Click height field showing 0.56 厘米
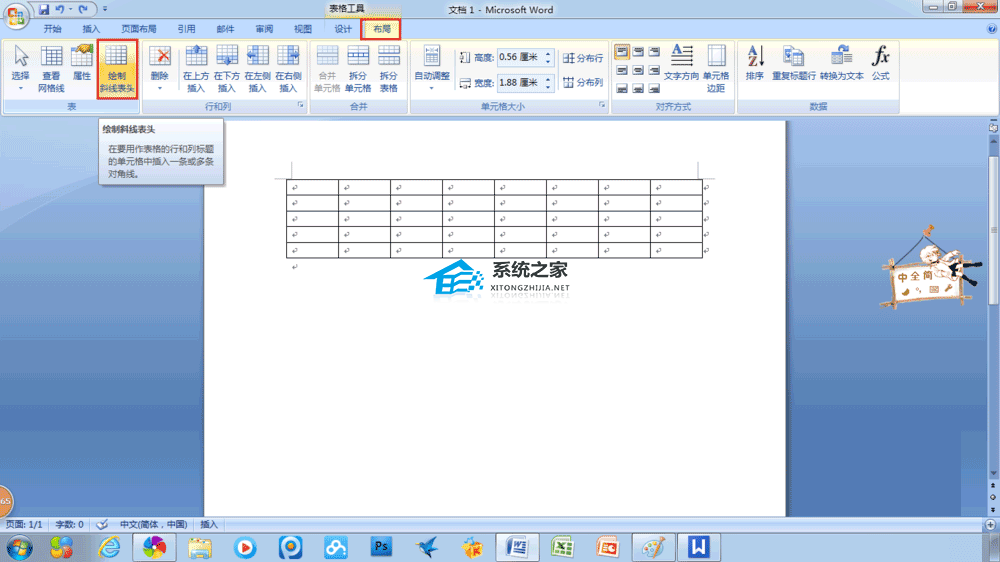1000x562 pixels. [x=520, y=57]
